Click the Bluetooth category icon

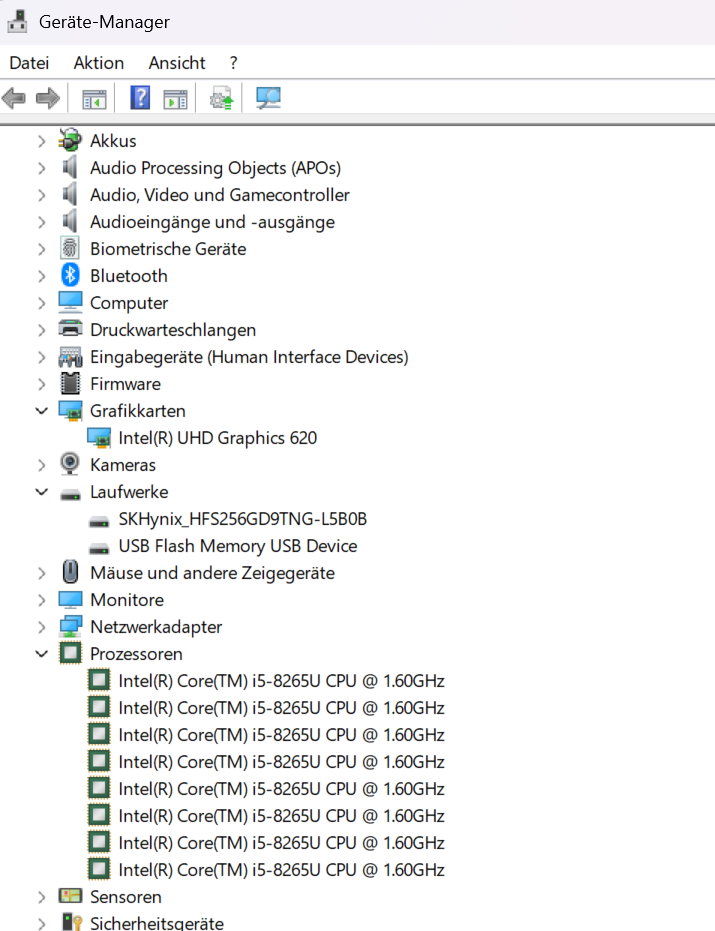[70, 275]
